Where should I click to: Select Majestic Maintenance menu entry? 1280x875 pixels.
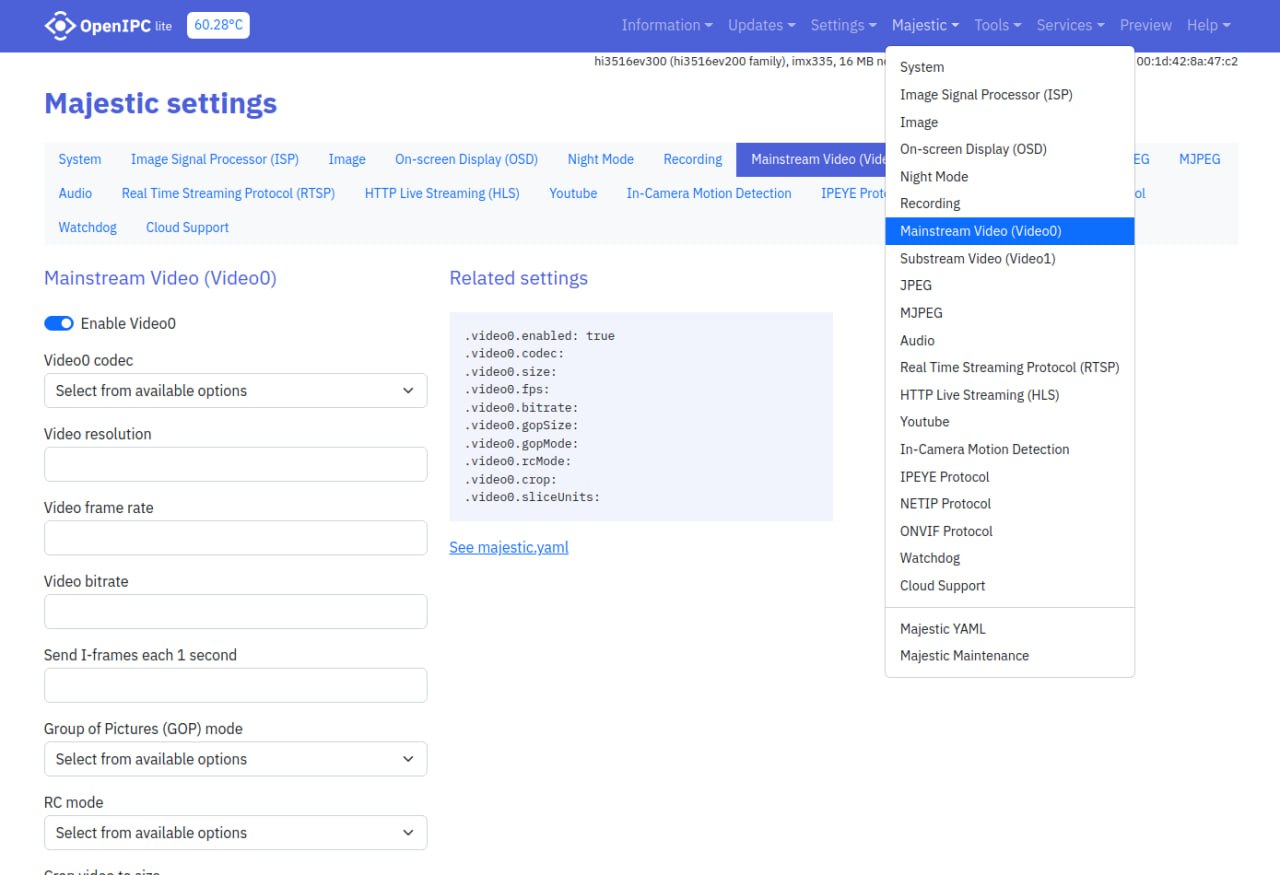point(964,656)
